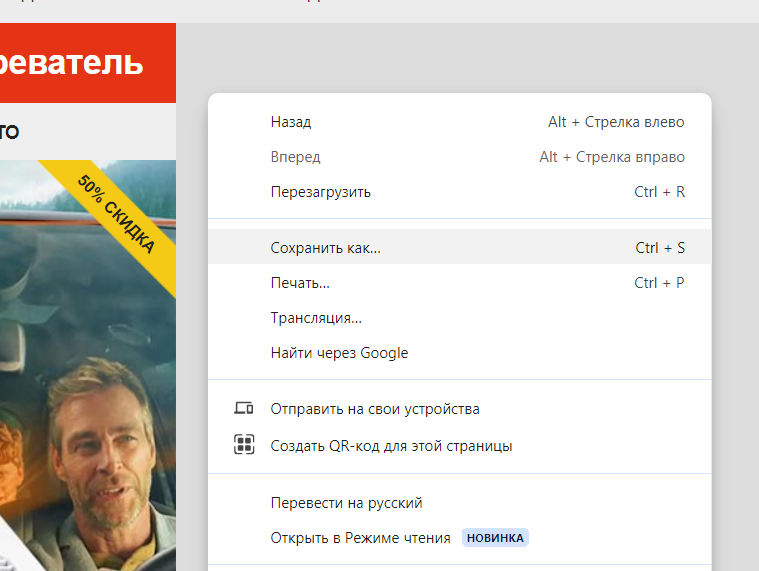Select "Сохранить как..." menu item
This screenshot has width=759, height=571.
[459, 247]
